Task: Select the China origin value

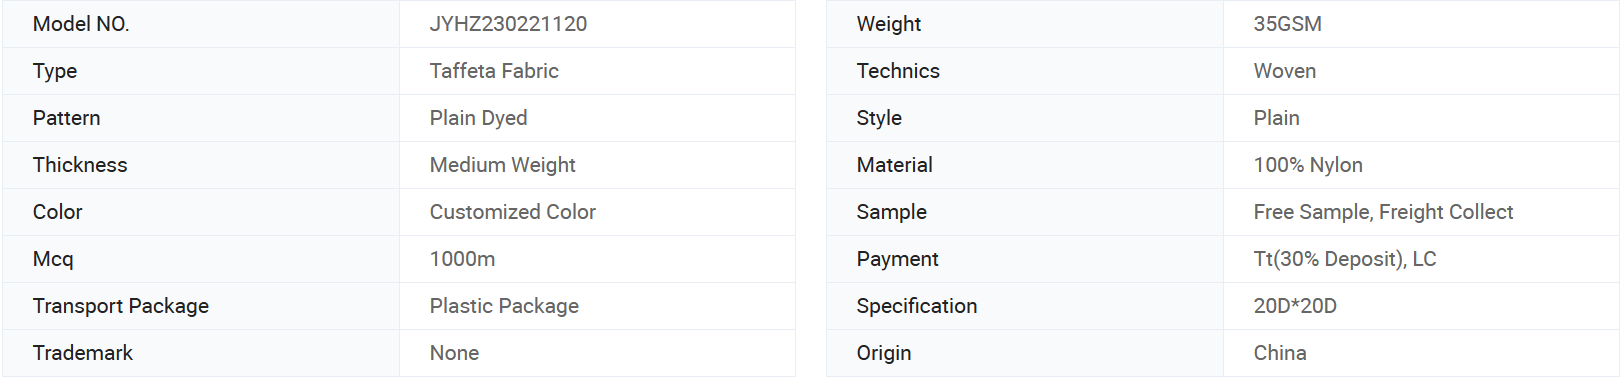Action: pos(1279,353)
